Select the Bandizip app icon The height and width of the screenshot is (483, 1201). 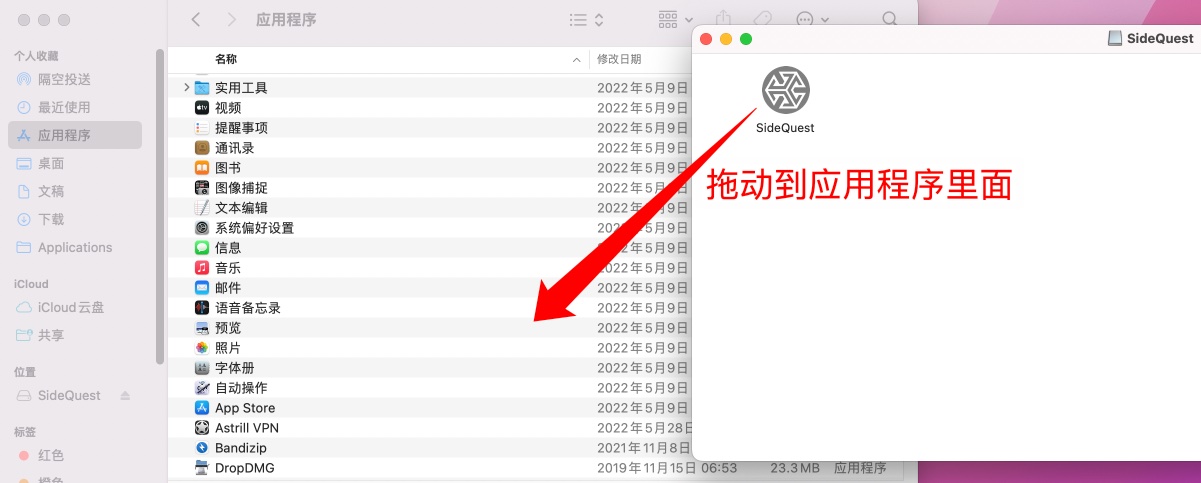click(201, 448)
